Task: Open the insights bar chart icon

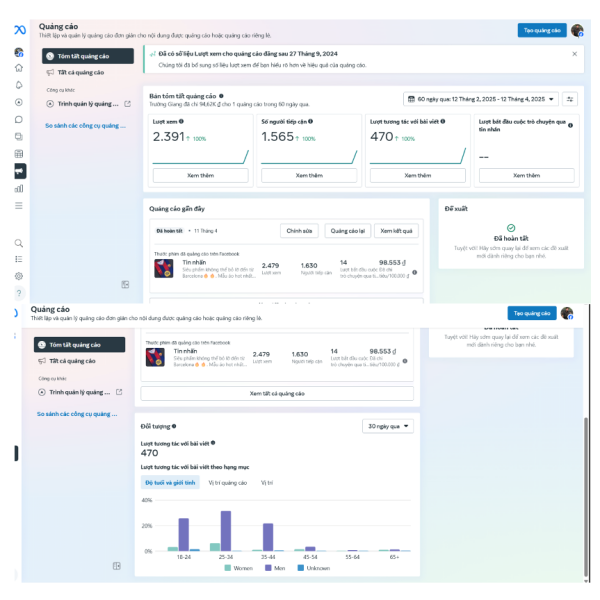Action: [x=19, y=189]
